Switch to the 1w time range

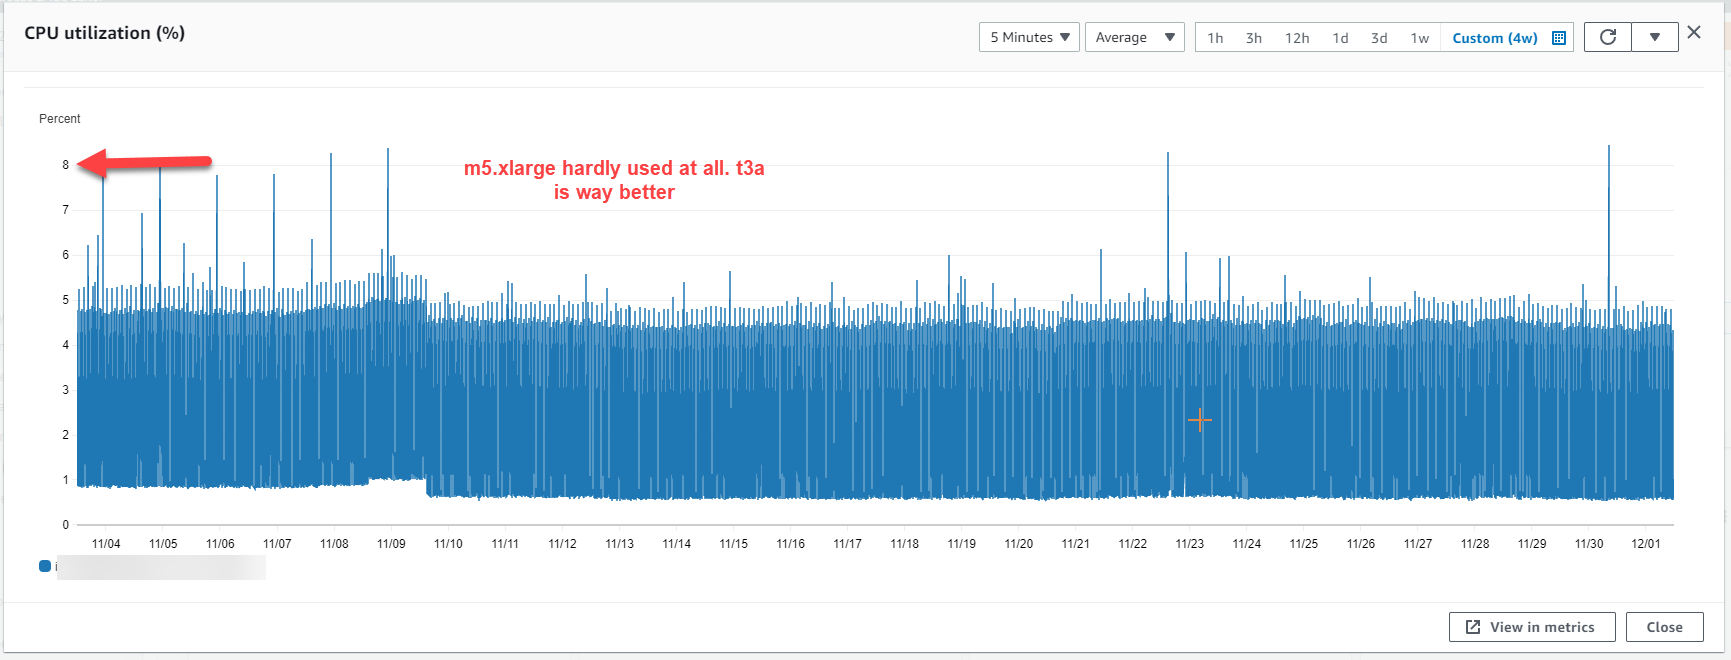1419,38
